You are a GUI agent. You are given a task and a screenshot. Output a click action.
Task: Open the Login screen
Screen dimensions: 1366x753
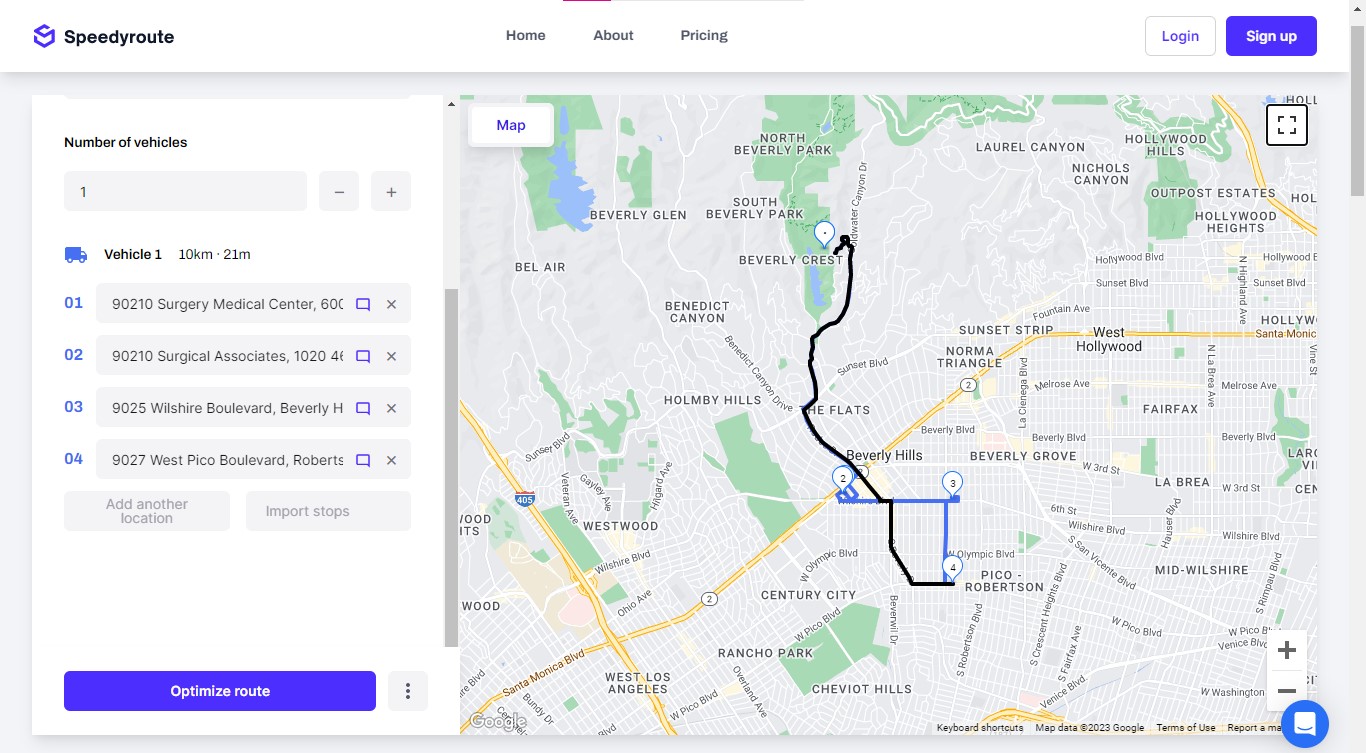click(x=1180, y=35)
